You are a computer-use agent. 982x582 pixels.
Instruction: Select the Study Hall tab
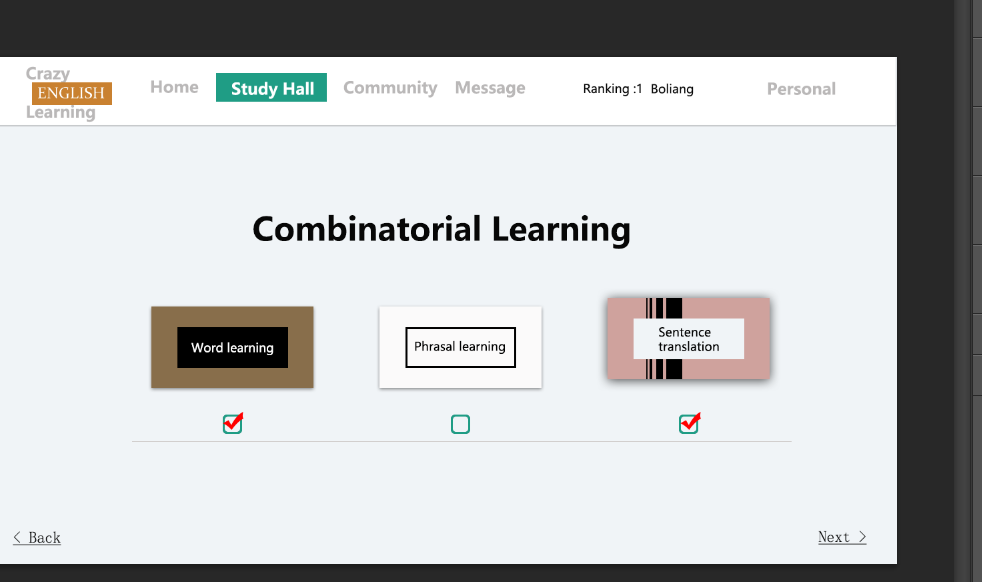pyautogui.click(x=271, y=88)
